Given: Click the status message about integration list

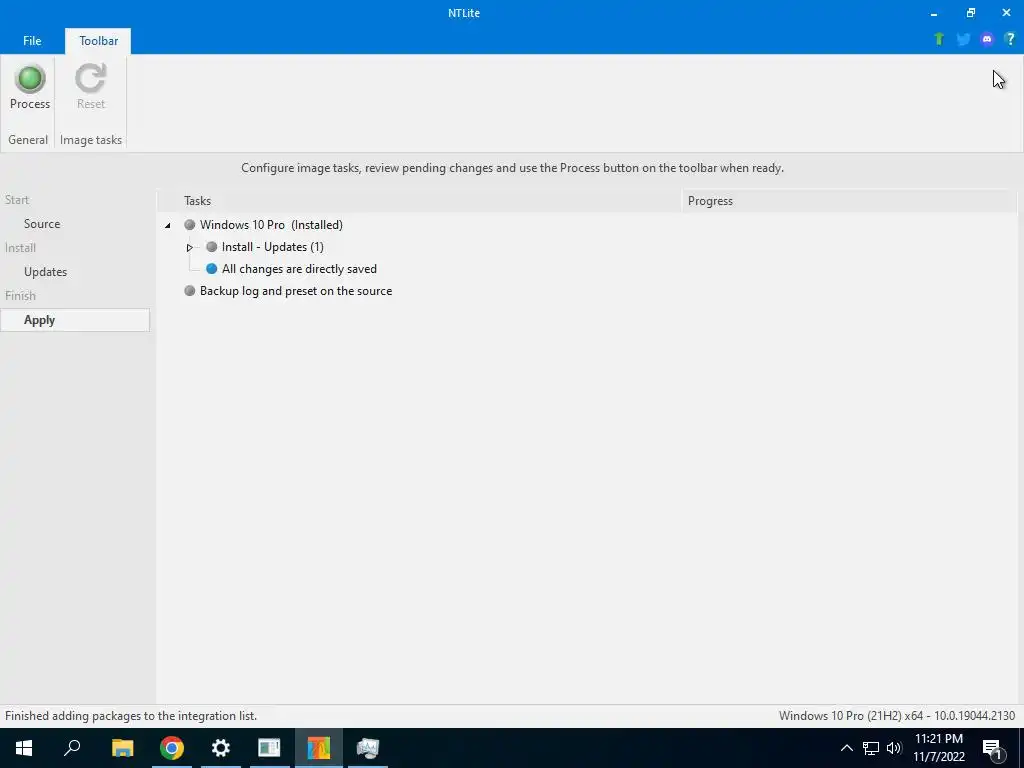Looking at the screenshot, I should (131, 716).
